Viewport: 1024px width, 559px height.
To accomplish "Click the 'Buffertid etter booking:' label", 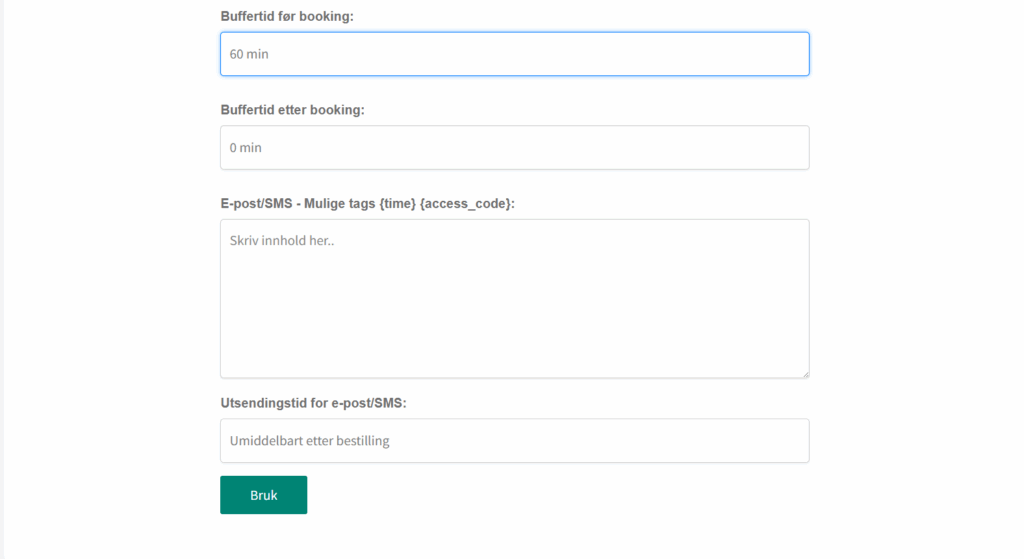I will (292, 110).
